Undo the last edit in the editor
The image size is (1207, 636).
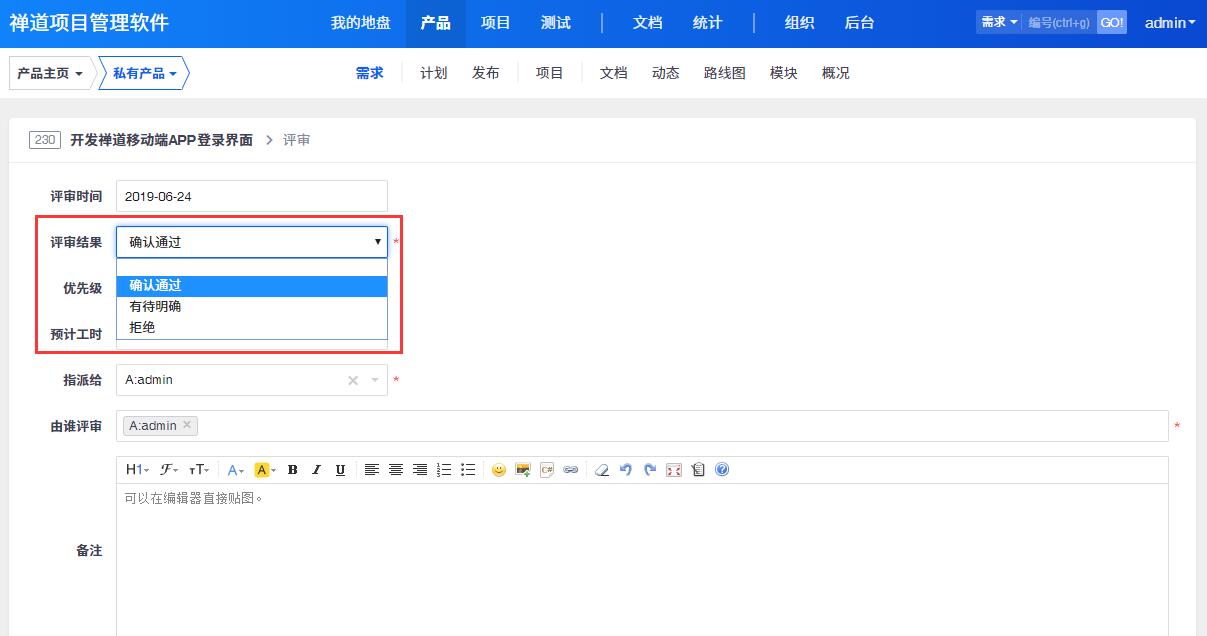[625, 470]
